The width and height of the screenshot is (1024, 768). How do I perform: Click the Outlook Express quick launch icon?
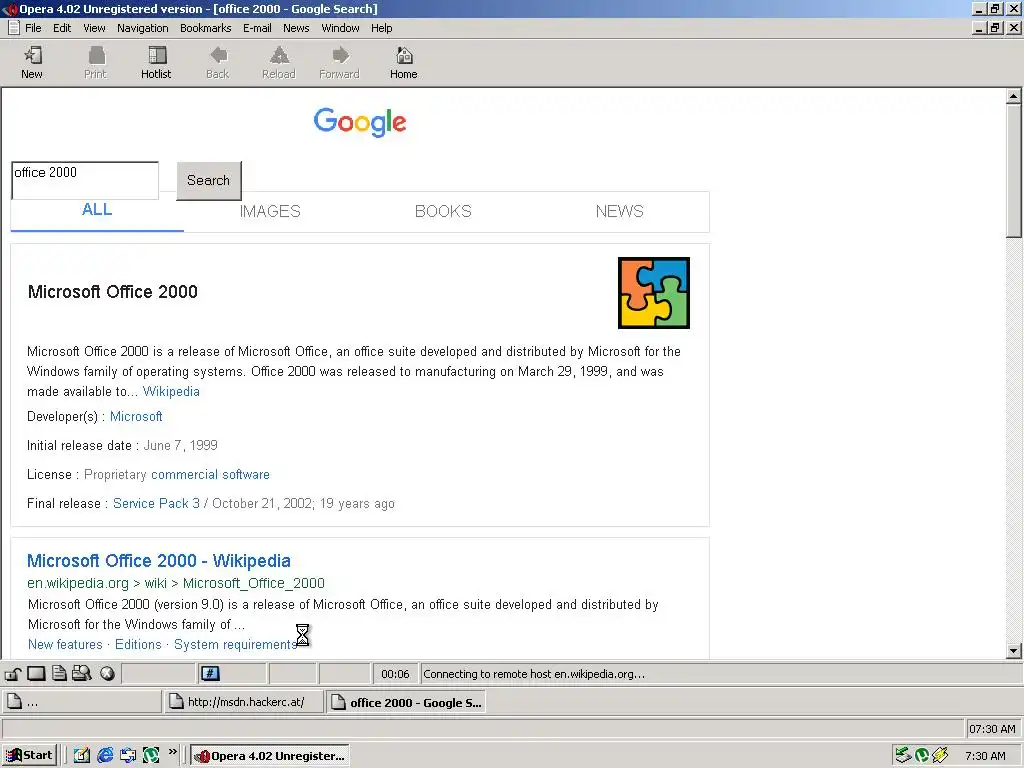128,756
